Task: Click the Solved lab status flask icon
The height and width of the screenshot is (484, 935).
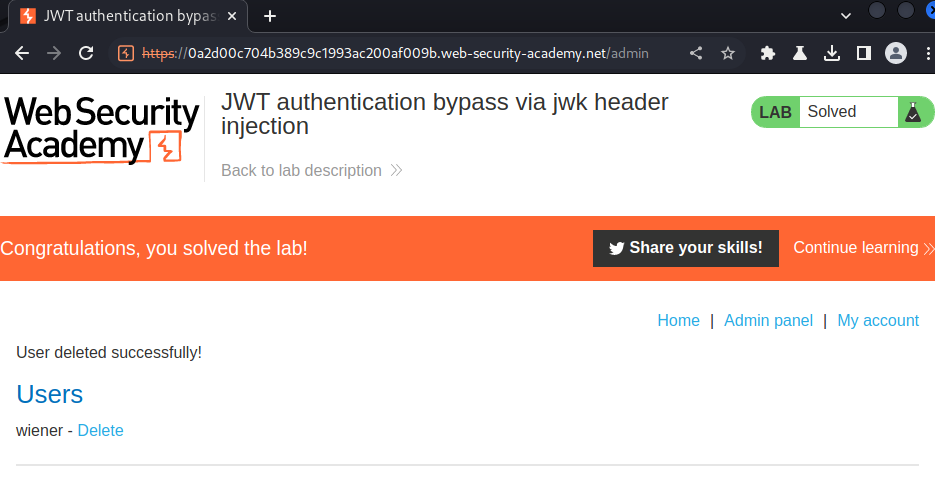Action: tap(913, 112)
